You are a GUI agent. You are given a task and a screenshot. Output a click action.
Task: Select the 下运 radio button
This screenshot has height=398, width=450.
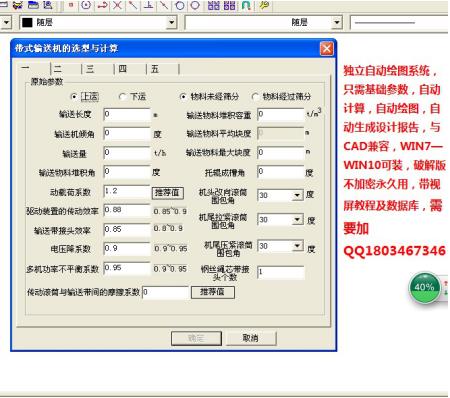(122, 97)
